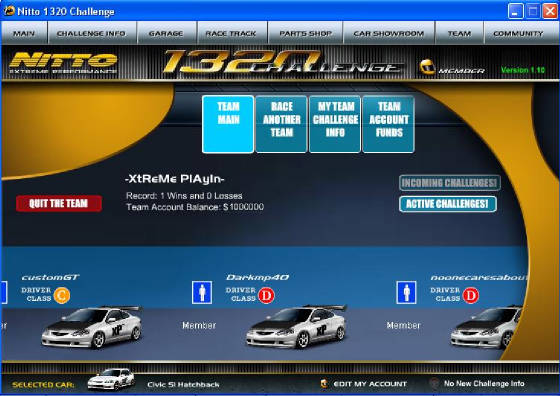The image size is (560, 396).
Task: Click the Darkmp40 member profile icon
Action: point(202,292)
